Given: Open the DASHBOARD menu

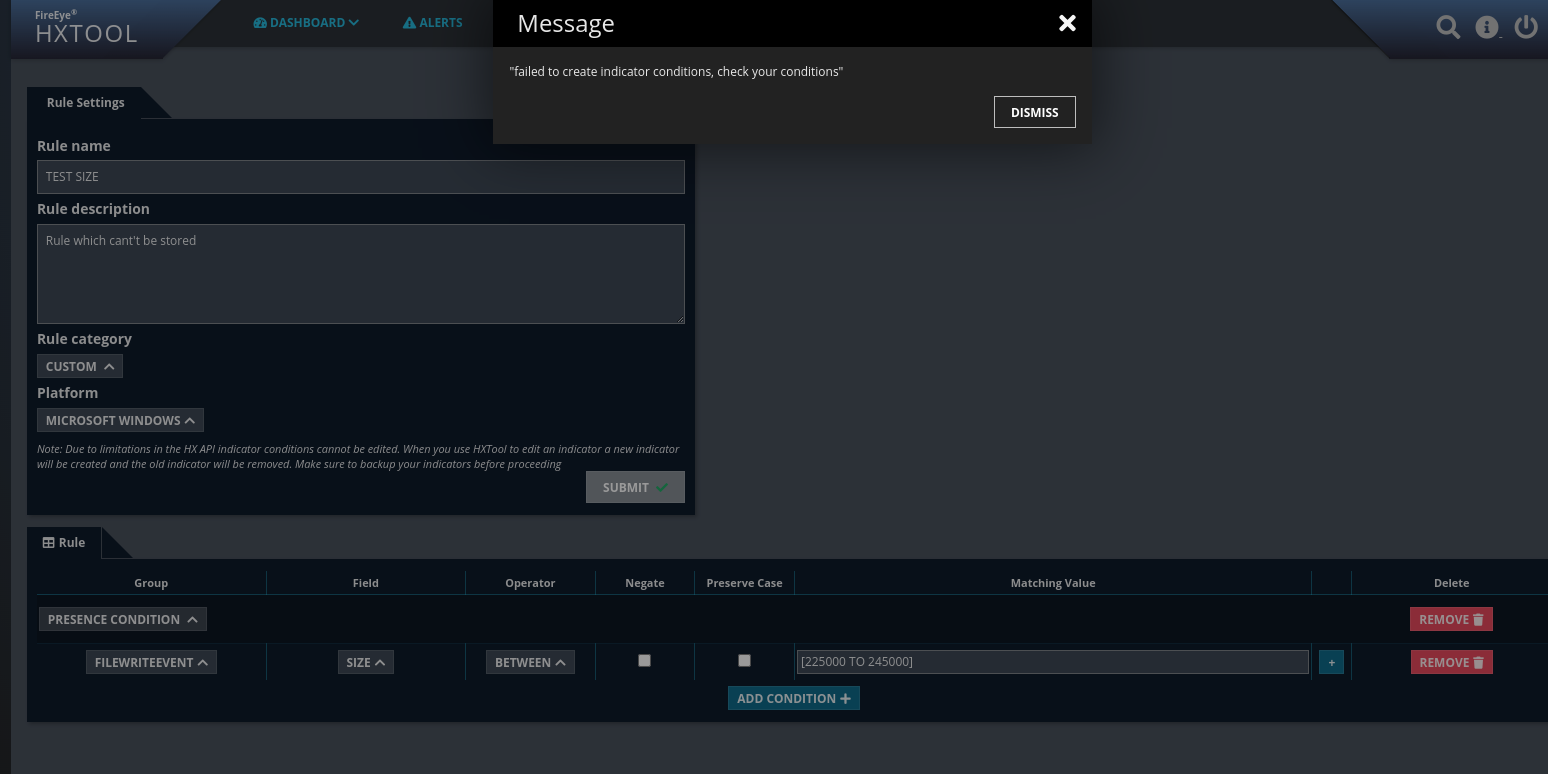Looking at the screenshot, I should pos(306,22).
